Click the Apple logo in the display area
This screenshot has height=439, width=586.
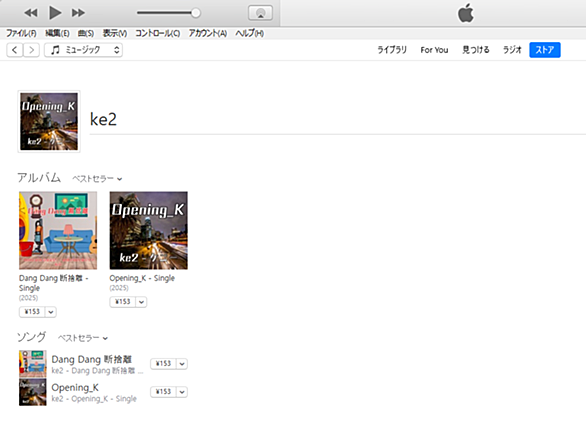click(x=466, y=13)
